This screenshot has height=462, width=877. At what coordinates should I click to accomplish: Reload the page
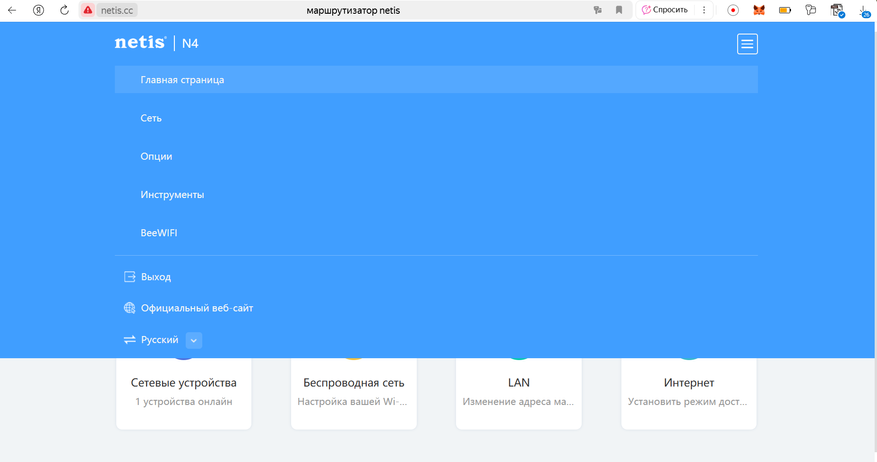(64, 10)
